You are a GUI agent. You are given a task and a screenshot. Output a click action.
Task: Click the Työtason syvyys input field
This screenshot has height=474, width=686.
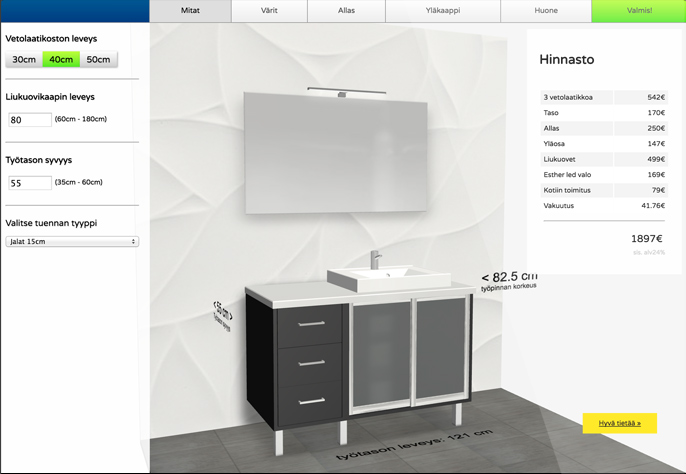[x=30, y=183]
